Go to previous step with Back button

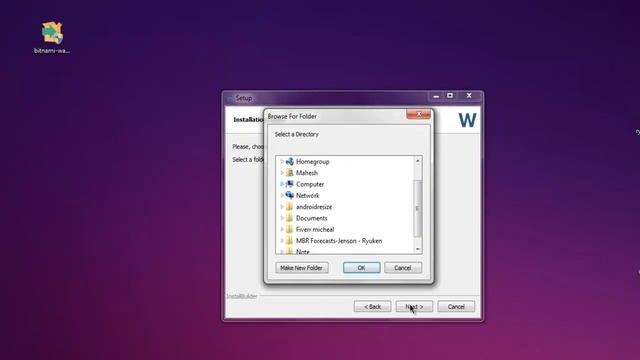coord(372,307)
